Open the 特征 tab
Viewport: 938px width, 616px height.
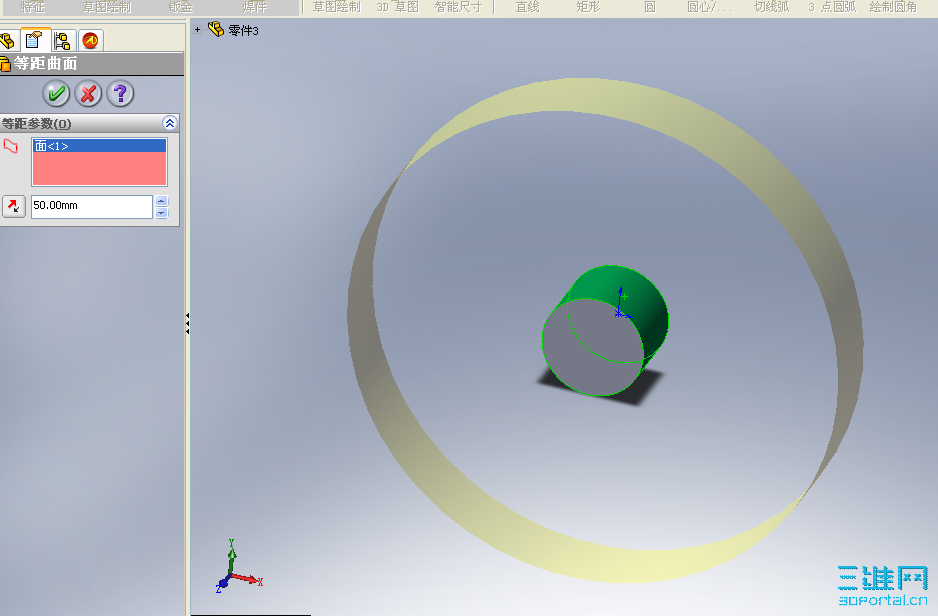click(x=33, y=7)
